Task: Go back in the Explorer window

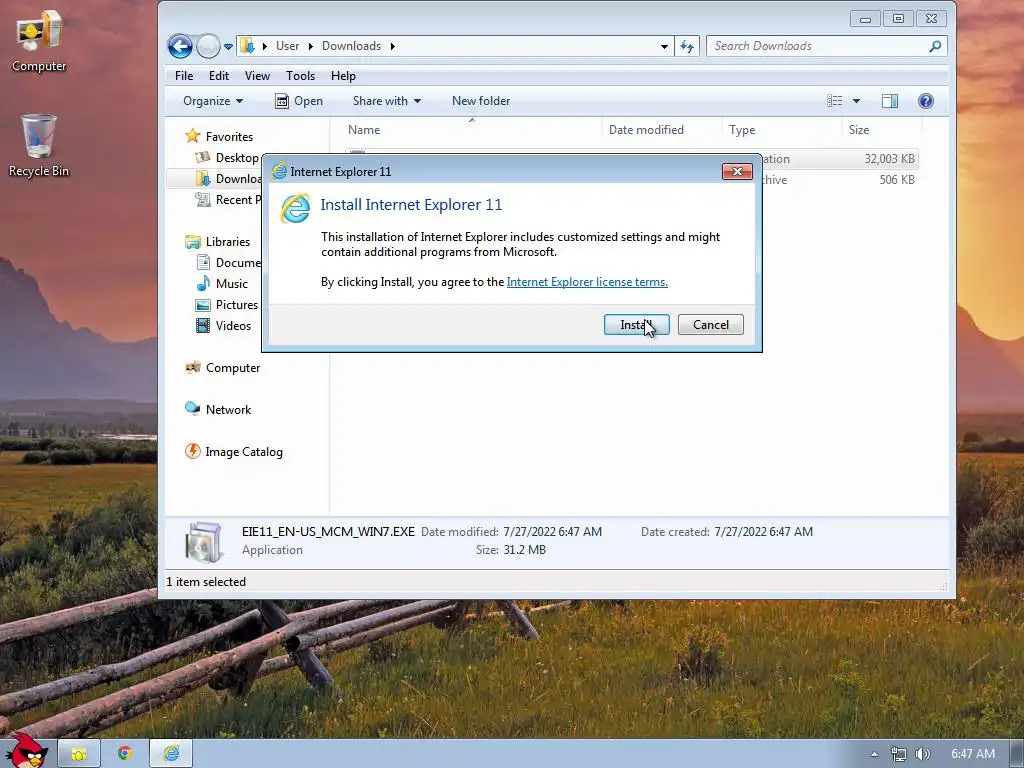Action: [180, 46]
